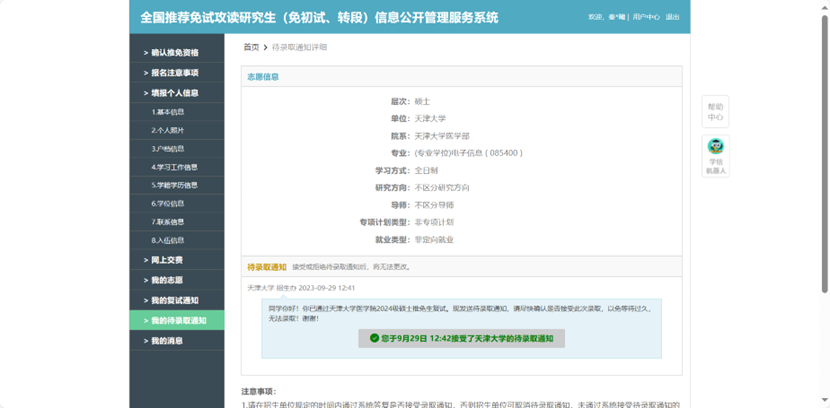Screen dimensions: 830x408
Task: Click the 帮助中心 help widget
Action: (715, 111)
